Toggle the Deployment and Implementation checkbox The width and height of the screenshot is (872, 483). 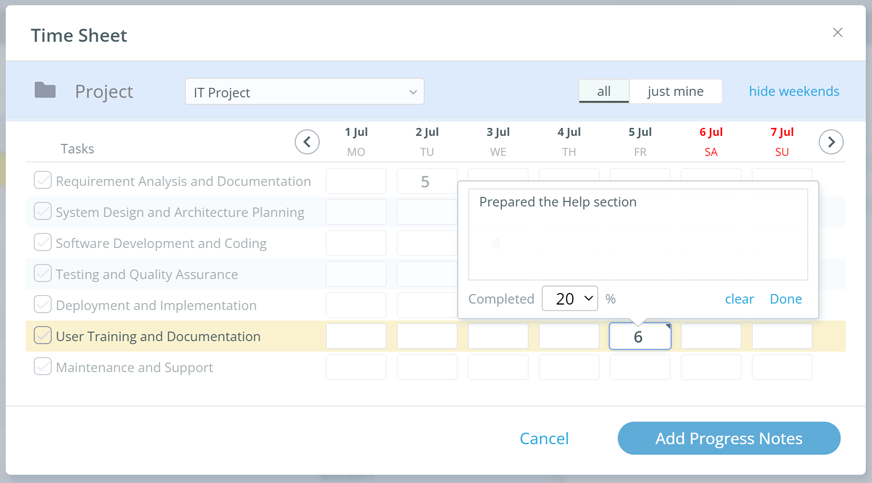pos(43,305)
